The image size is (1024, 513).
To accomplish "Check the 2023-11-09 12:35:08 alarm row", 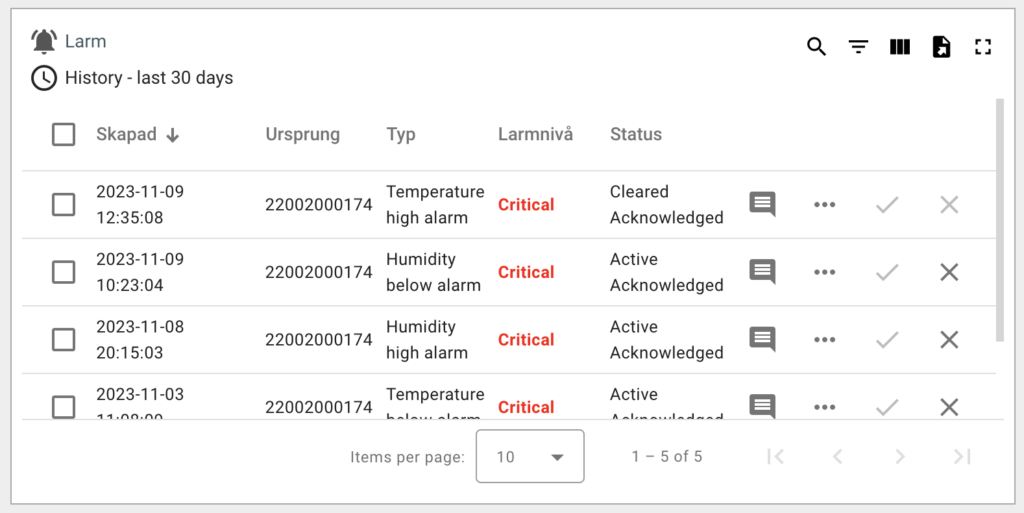I will pos(64,205).
